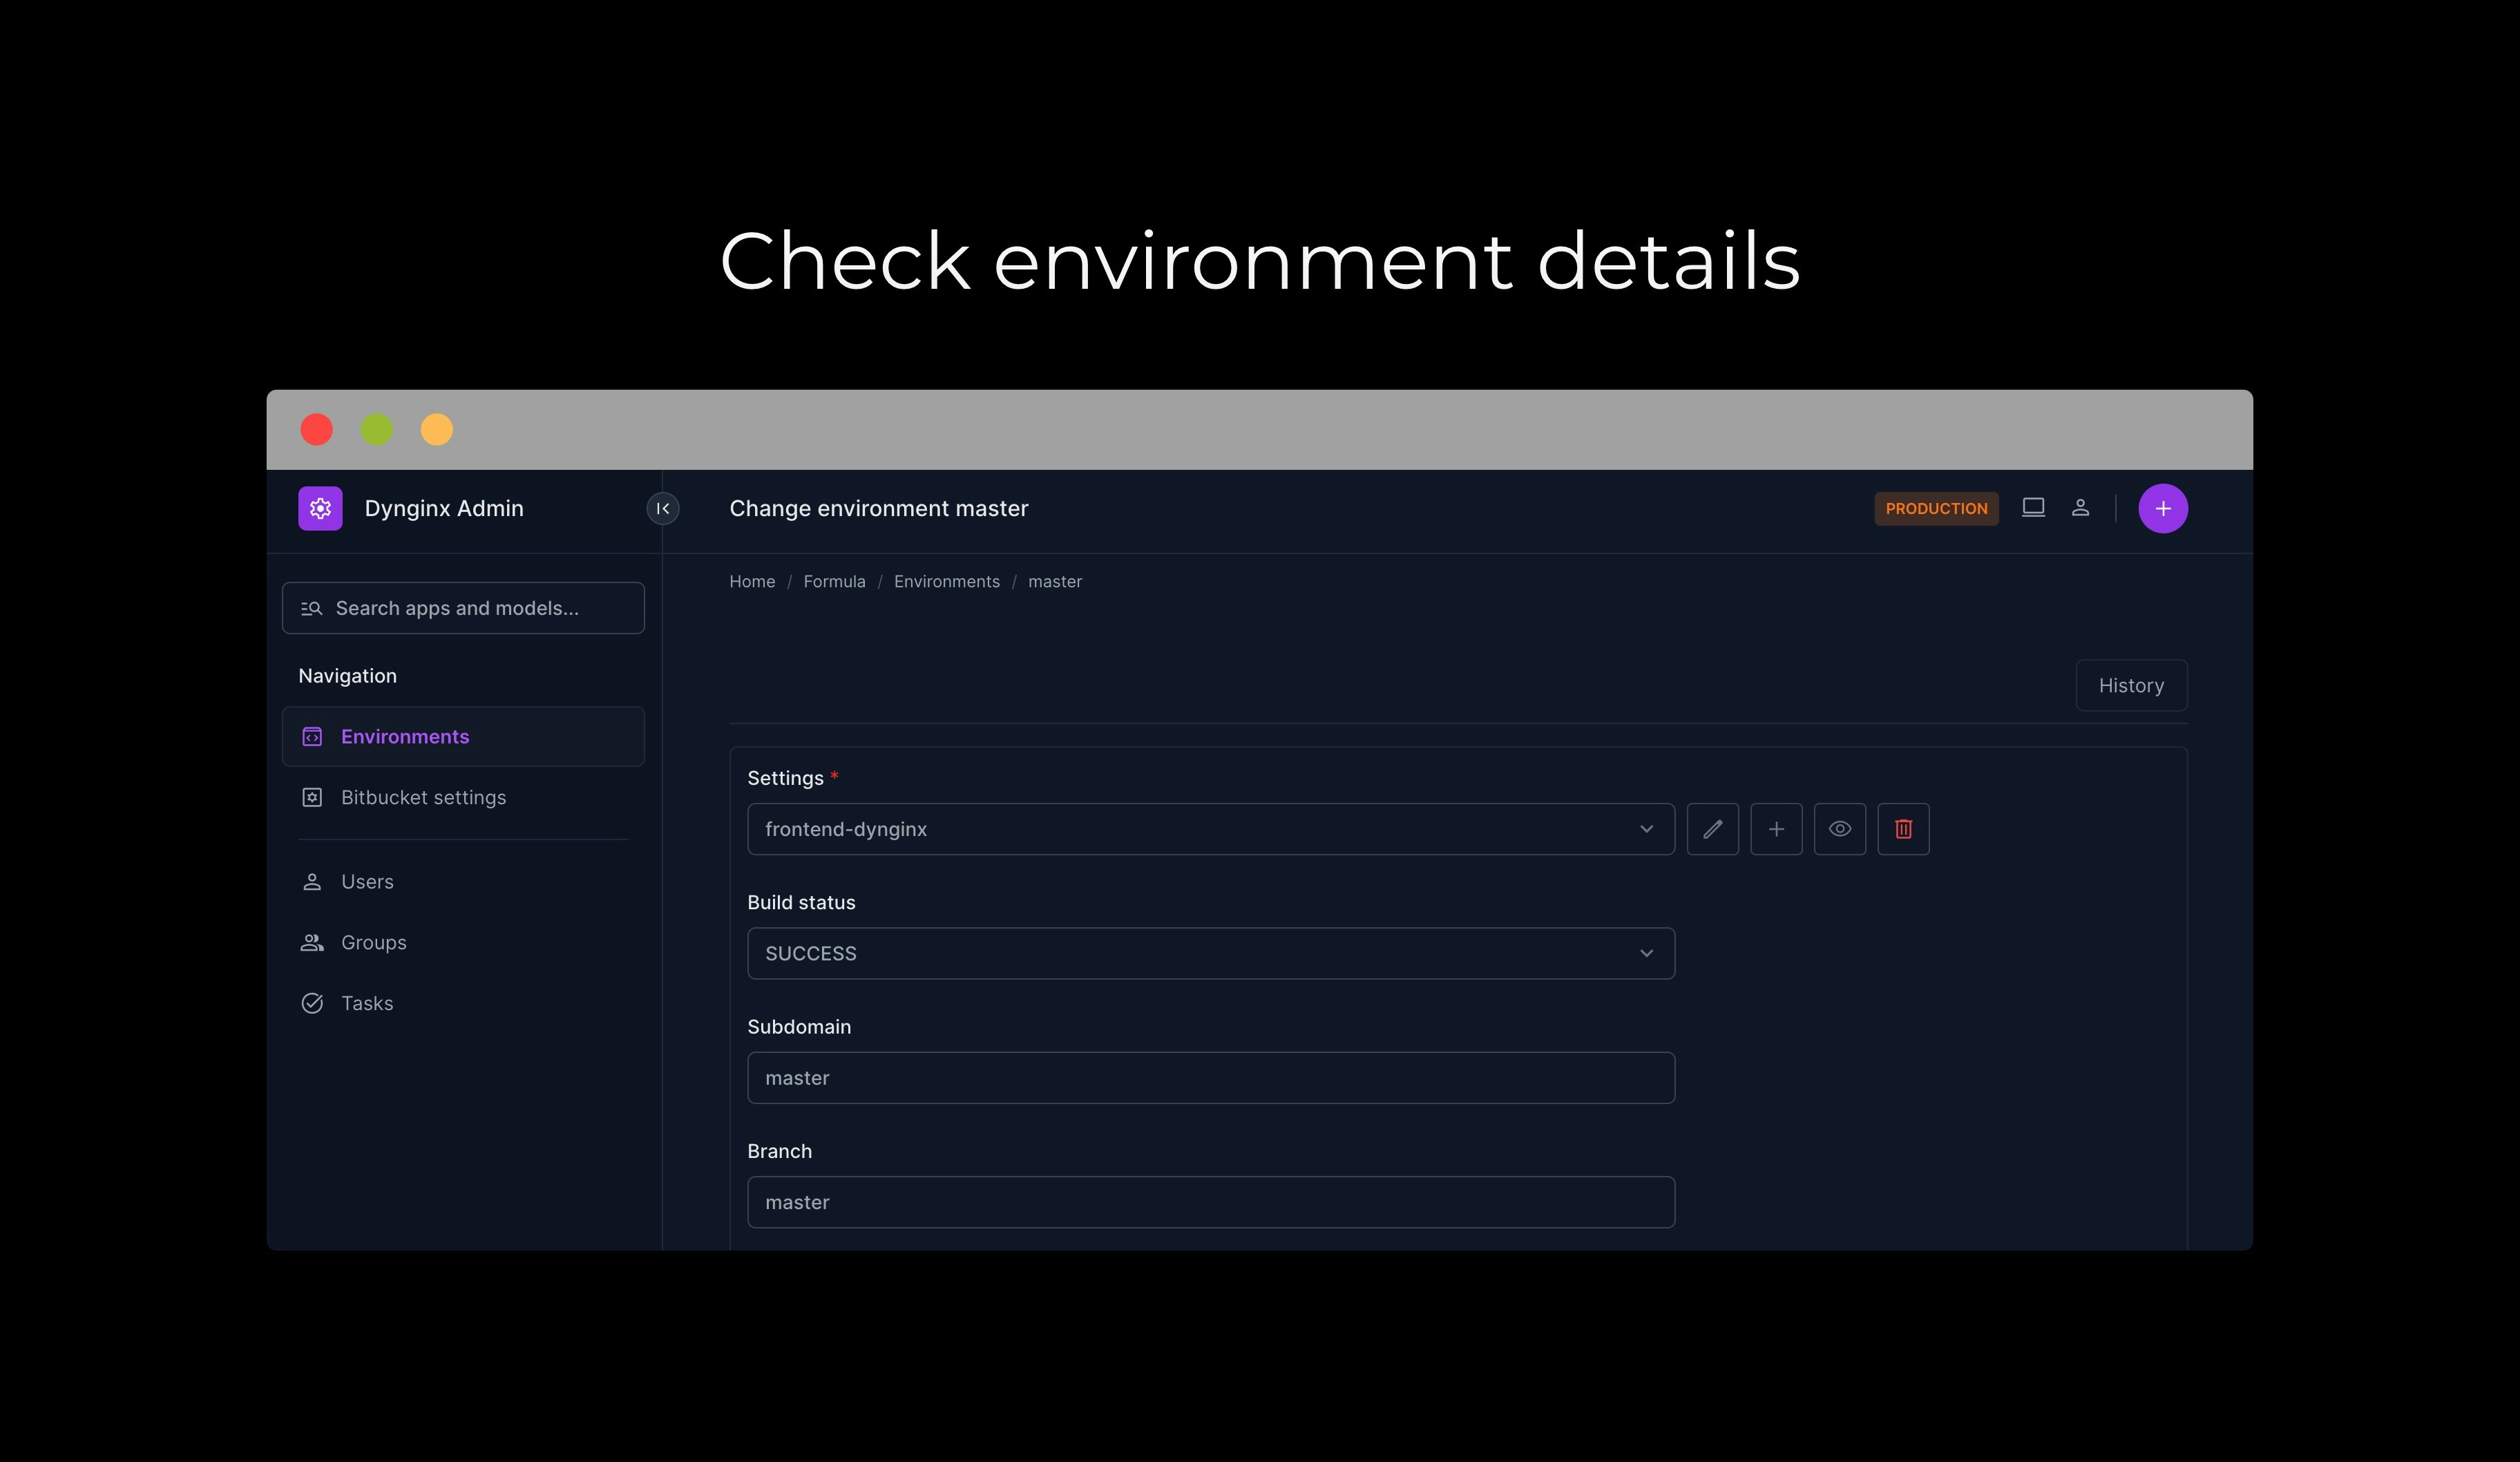The image size is (2520, 1462).
Task: Click the Formula breadcrumb link
Action: (x=834, y=581)
